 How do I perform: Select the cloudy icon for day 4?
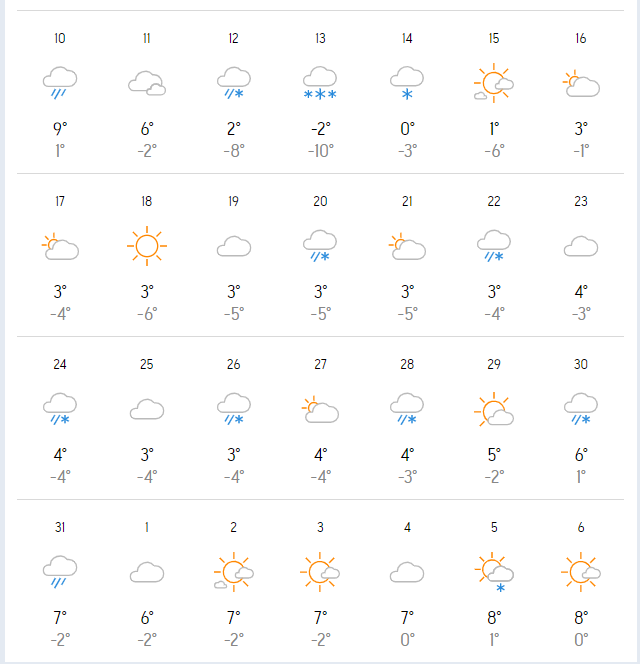coord(407,572)
